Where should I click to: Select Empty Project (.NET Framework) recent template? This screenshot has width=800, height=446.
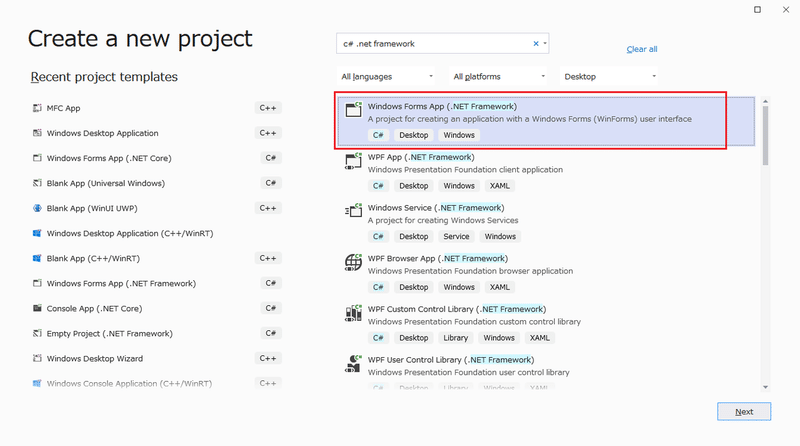[109, 333]
